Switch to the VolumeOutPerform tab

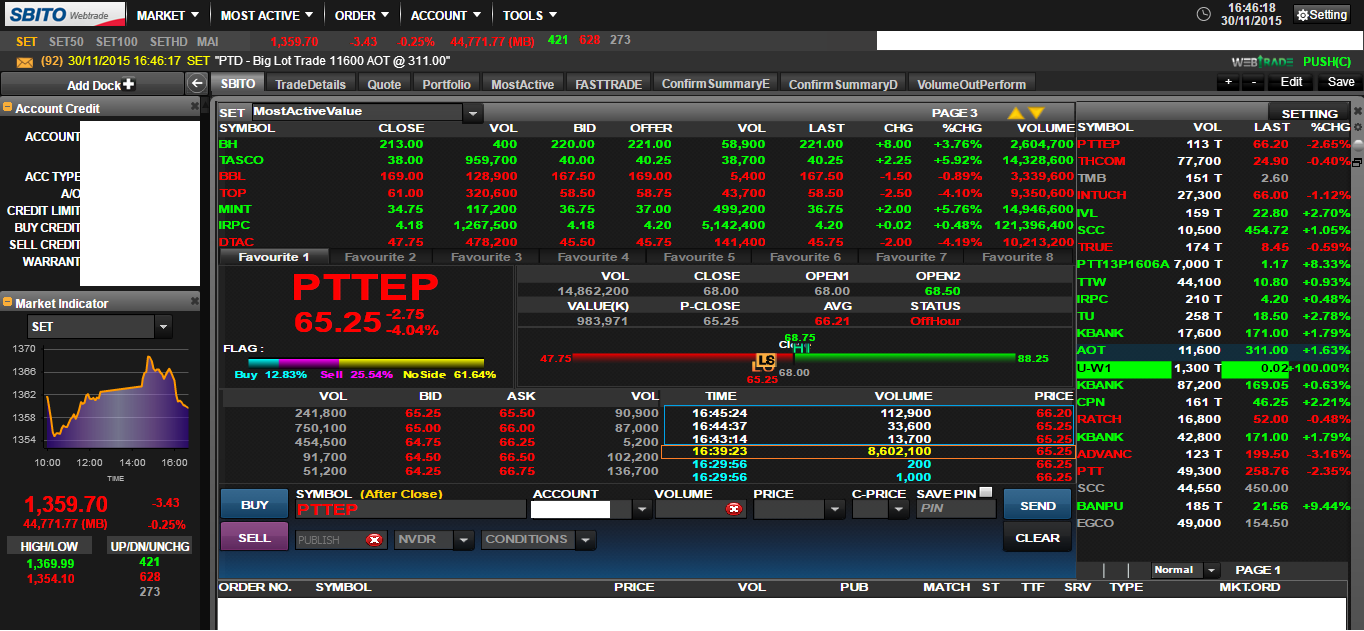coord(971,84)
